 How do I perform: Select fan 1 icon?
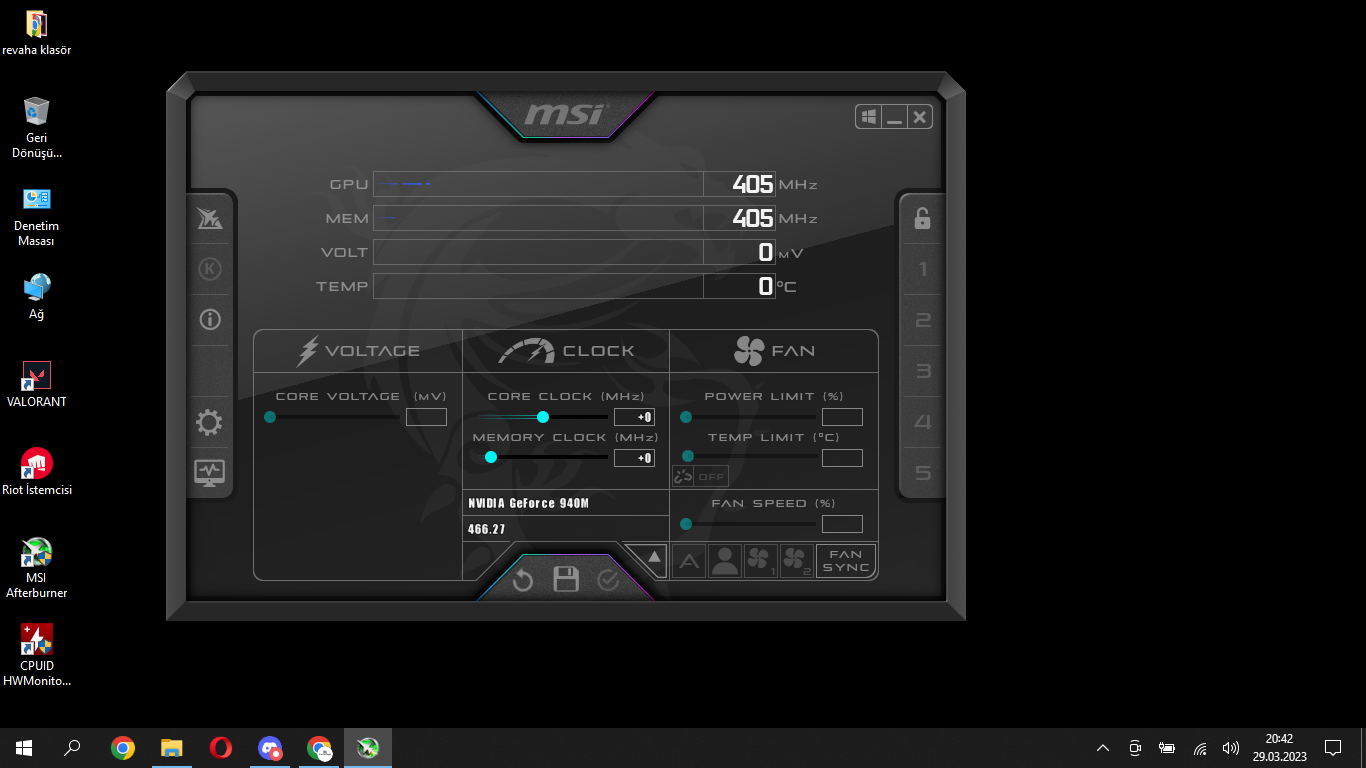[x=761, y=561]
